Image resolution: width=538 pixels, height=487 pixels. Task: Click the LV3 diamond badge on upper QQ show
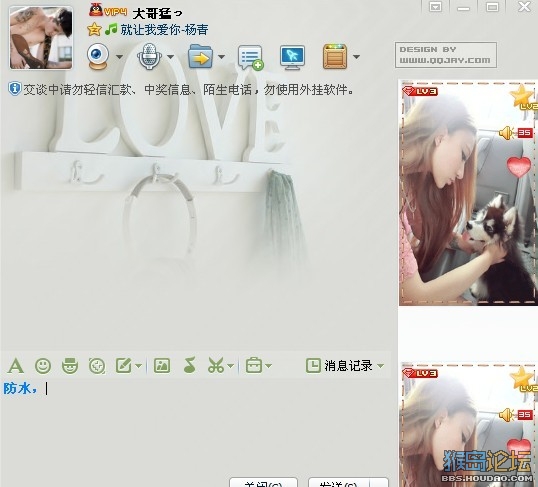pos(420,91)
